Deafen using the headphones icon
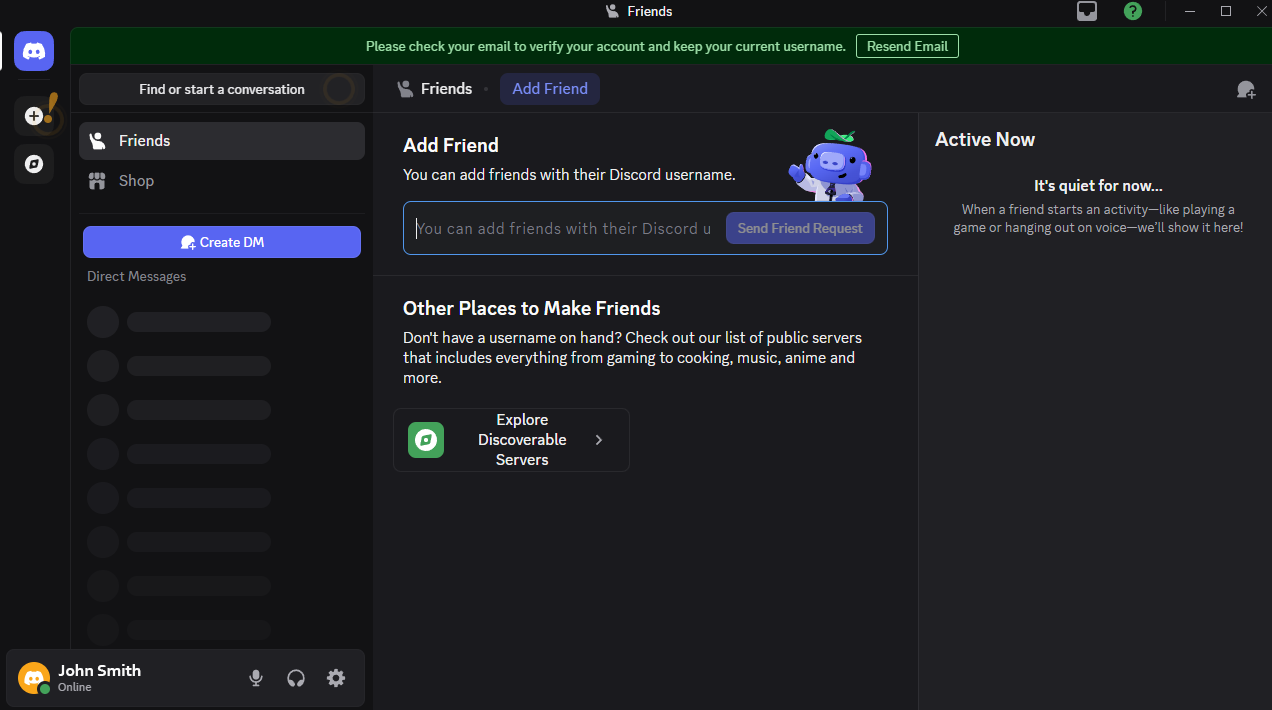This screenshot has height=710, width=1272. [x=296, y=678]
